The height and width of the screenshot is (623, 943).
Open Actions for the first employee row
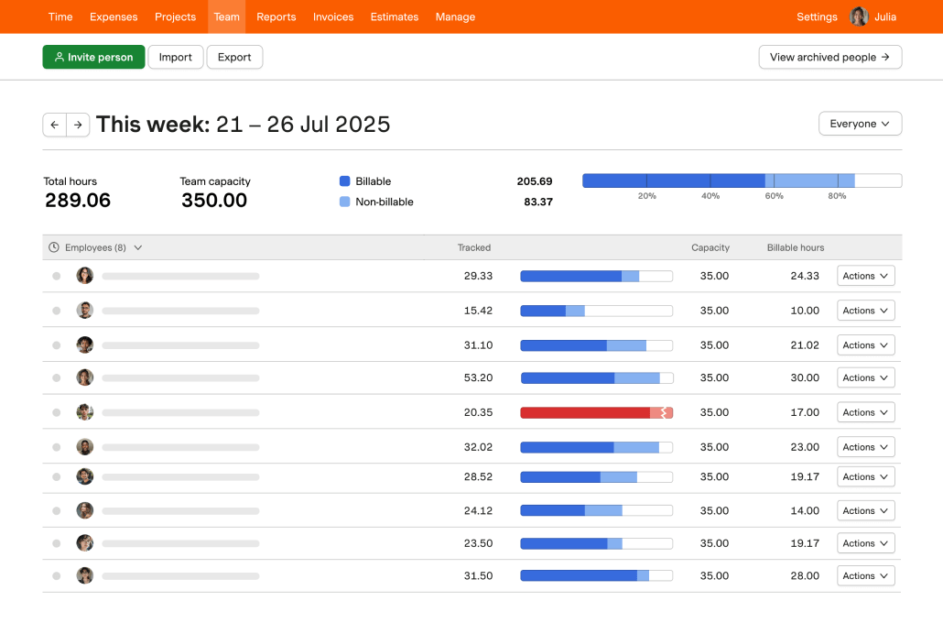pyautogui.click(x=864, y=275)
